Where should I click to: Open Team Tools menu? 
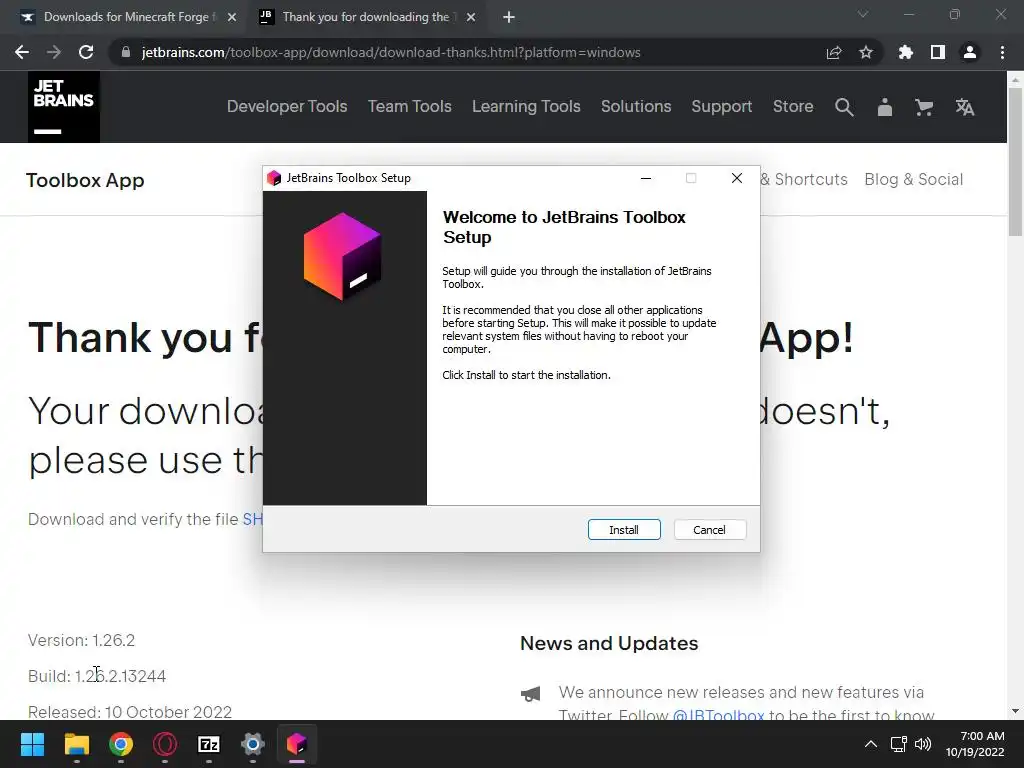[409, 106]
